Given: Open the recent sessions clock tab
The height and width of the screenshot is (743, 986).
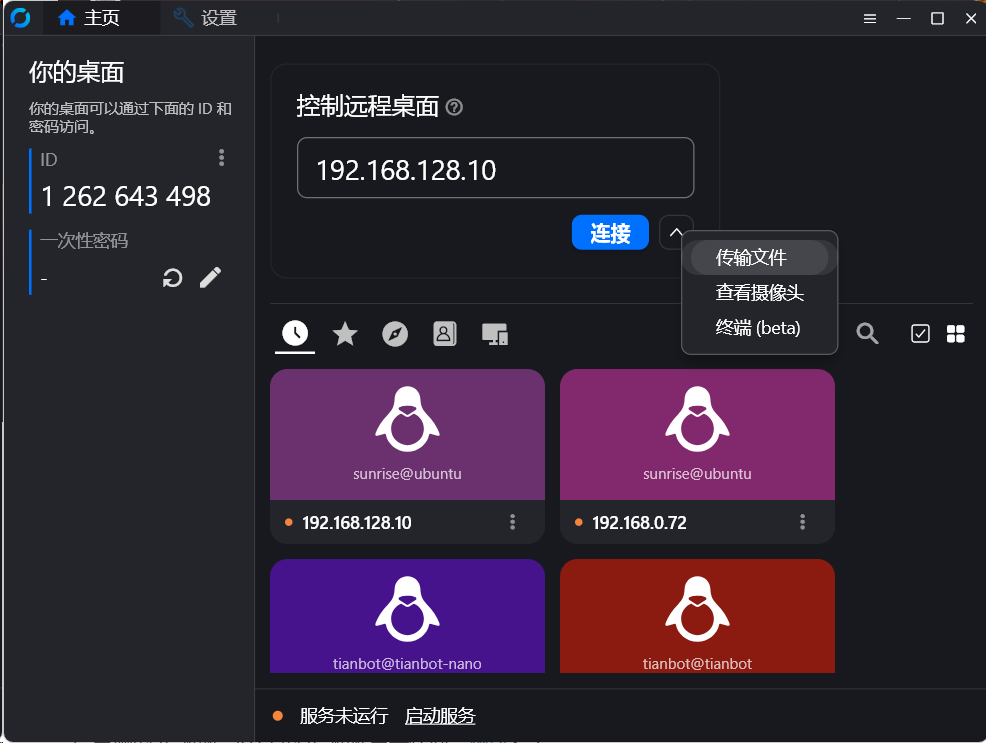Looking at the screenshot, I should pos(295,334).
